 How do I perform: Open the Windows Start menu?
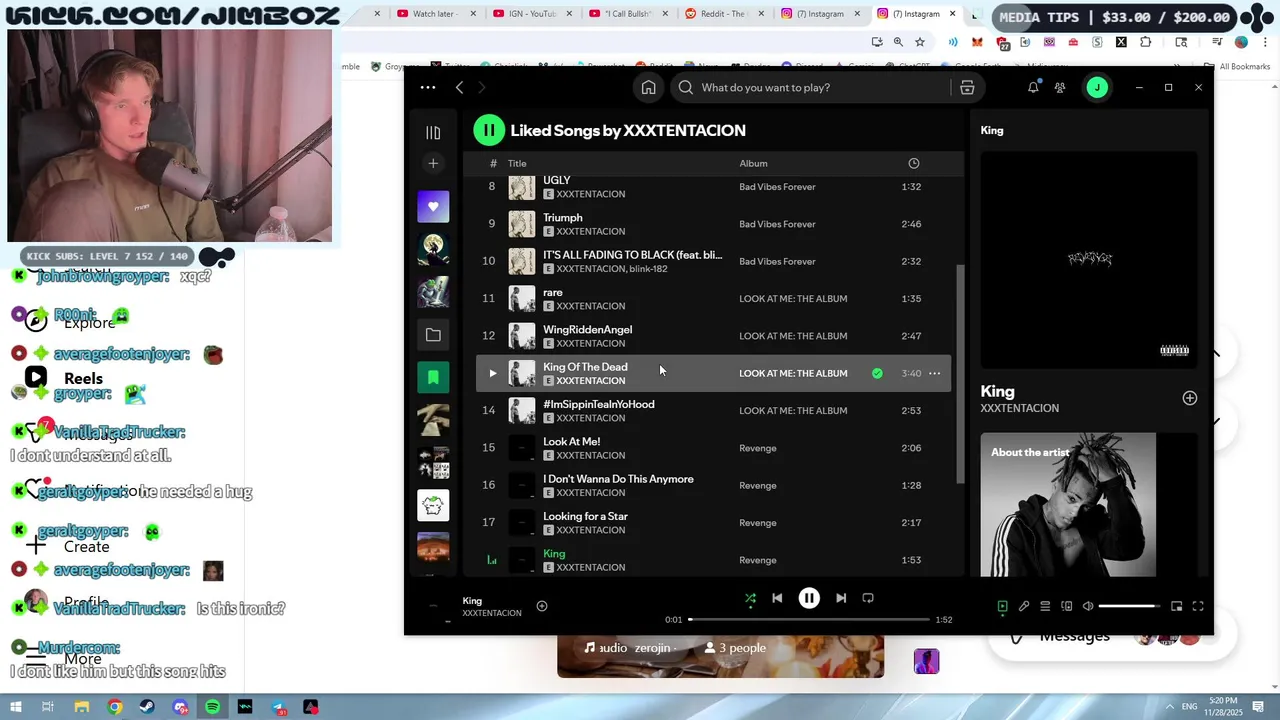point(17,707)
